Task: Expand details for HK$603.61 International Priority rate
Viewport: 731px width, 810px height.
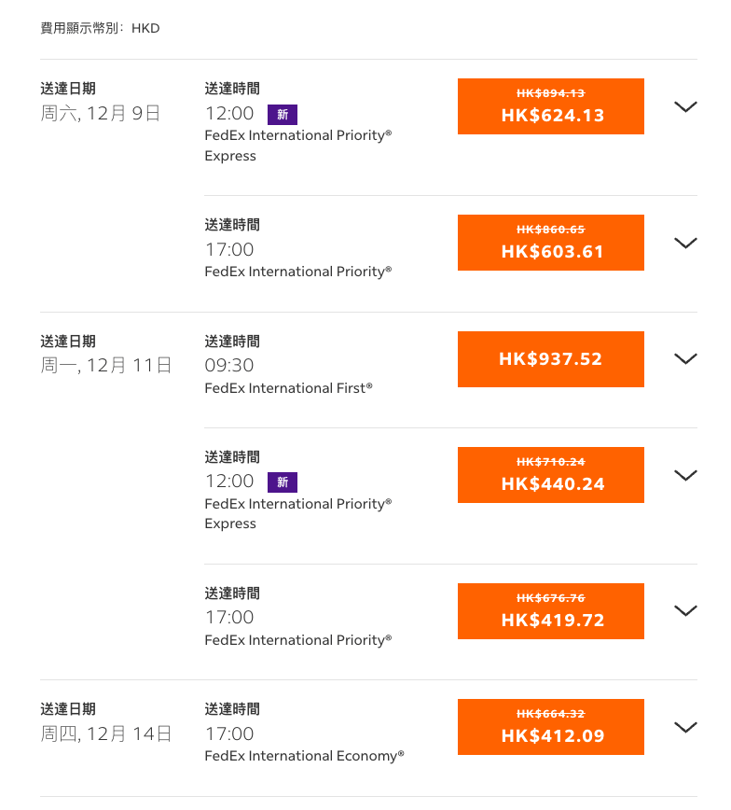Action: tap(685, 243)
